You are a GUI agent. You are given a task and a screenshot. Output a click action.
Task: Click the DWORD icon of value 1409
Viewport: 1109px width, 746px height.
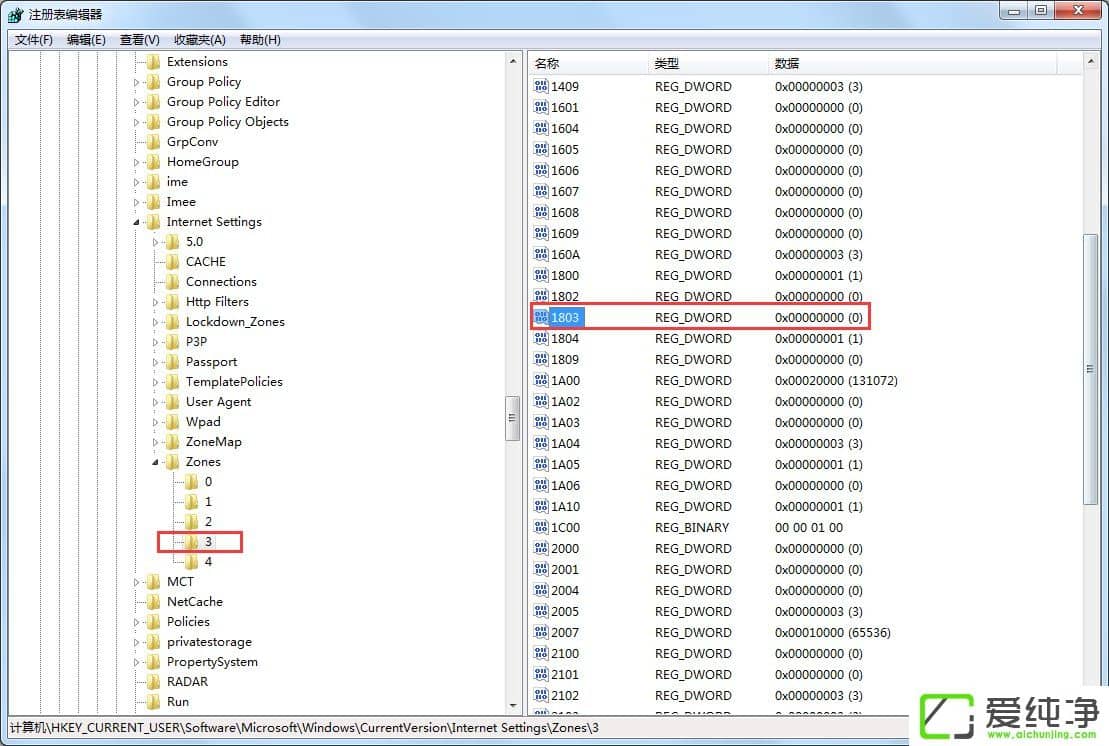click(x=541, y=86)
